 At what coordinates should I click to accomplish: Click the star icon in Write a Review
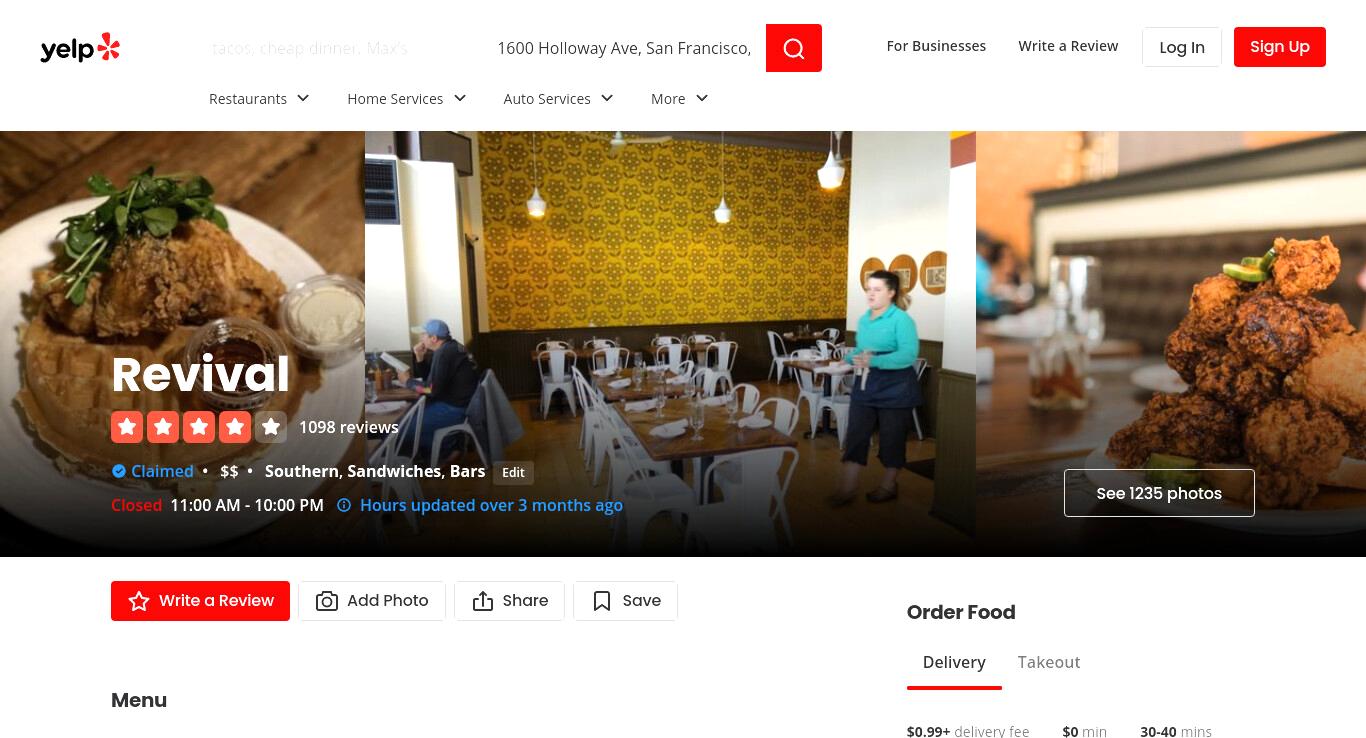click(x=139, y=601)
